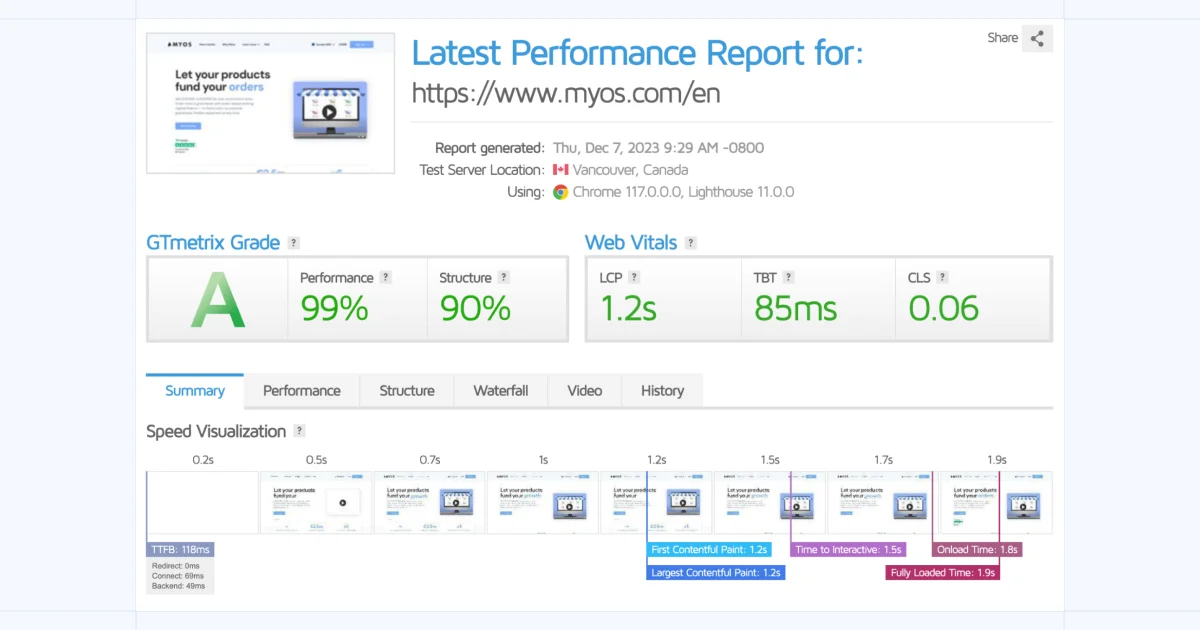
Task: Click the Vancouver, Canada location text
Action: (x=630, y=170)
